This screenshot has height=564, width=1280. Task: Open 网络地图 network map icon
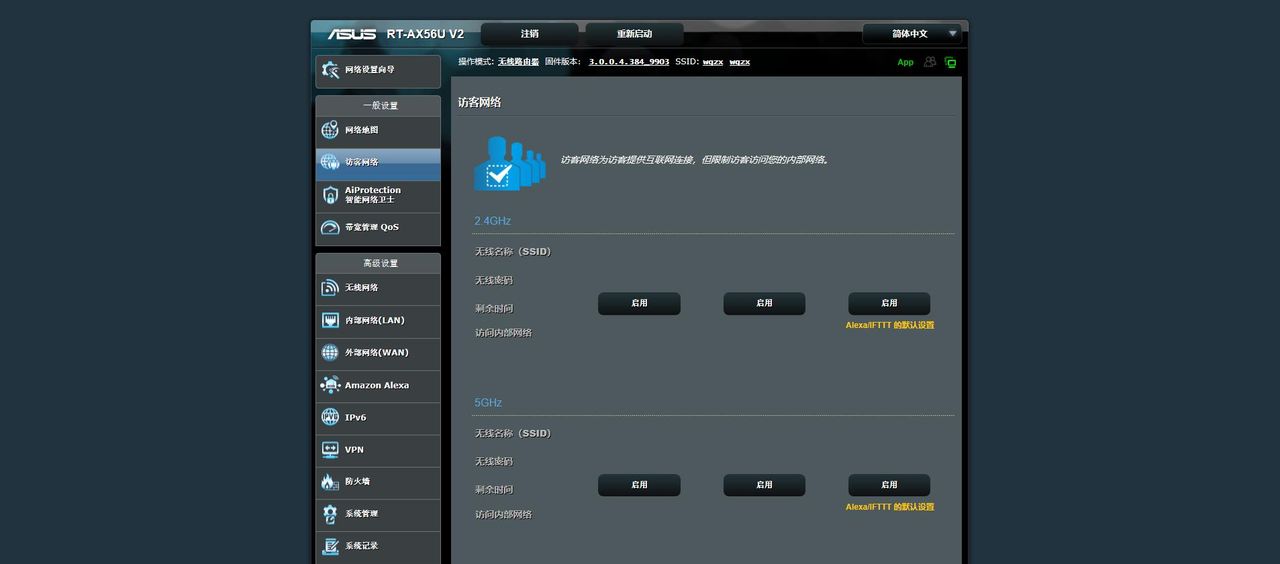click(330, 130)
